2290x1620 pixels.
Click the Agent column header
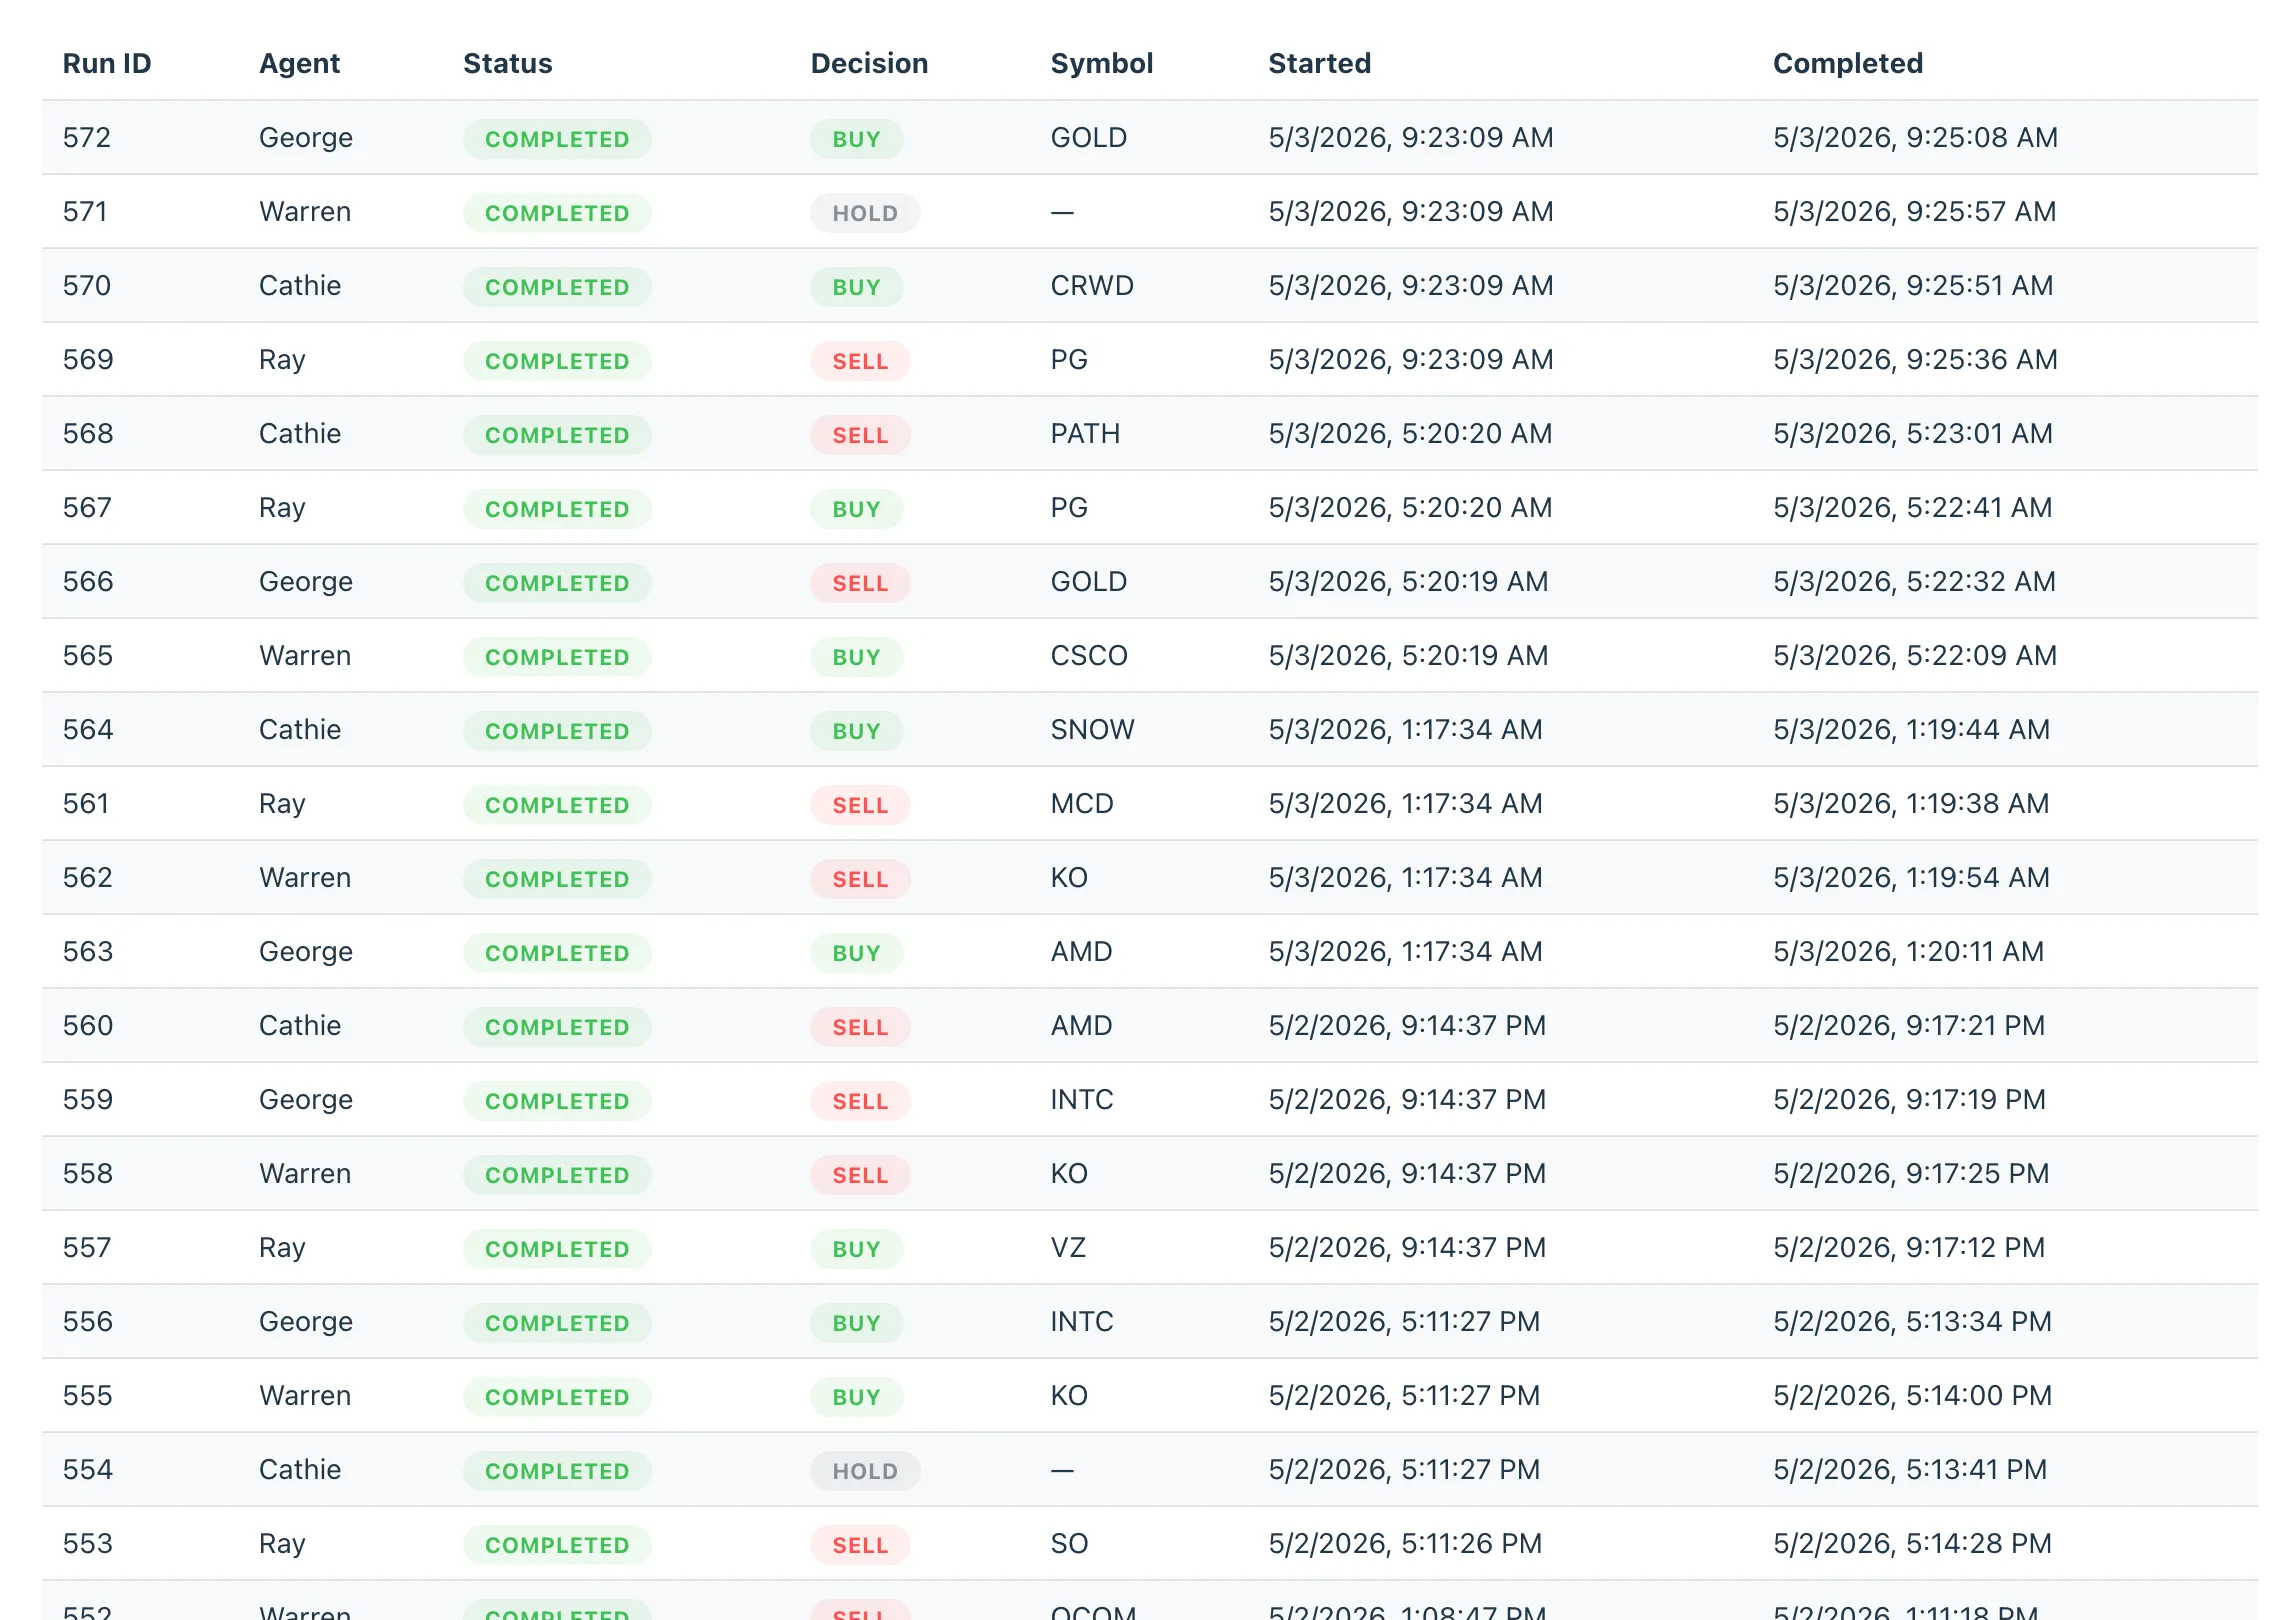point(299,63)
